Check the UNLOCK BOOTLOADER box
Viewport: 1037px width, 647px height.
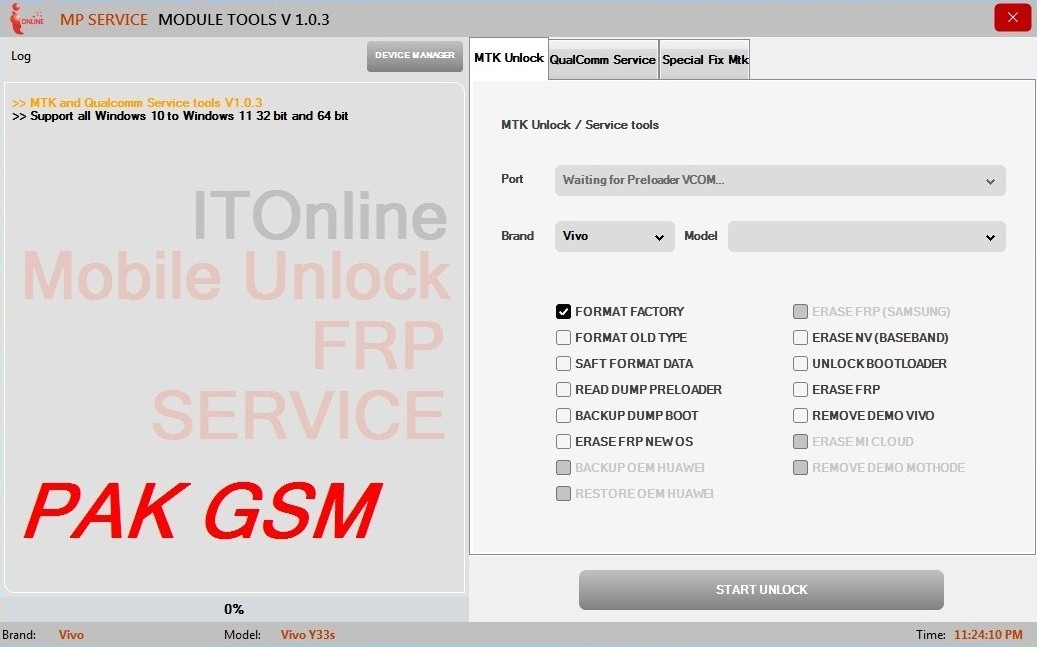[x=800, y=363]
